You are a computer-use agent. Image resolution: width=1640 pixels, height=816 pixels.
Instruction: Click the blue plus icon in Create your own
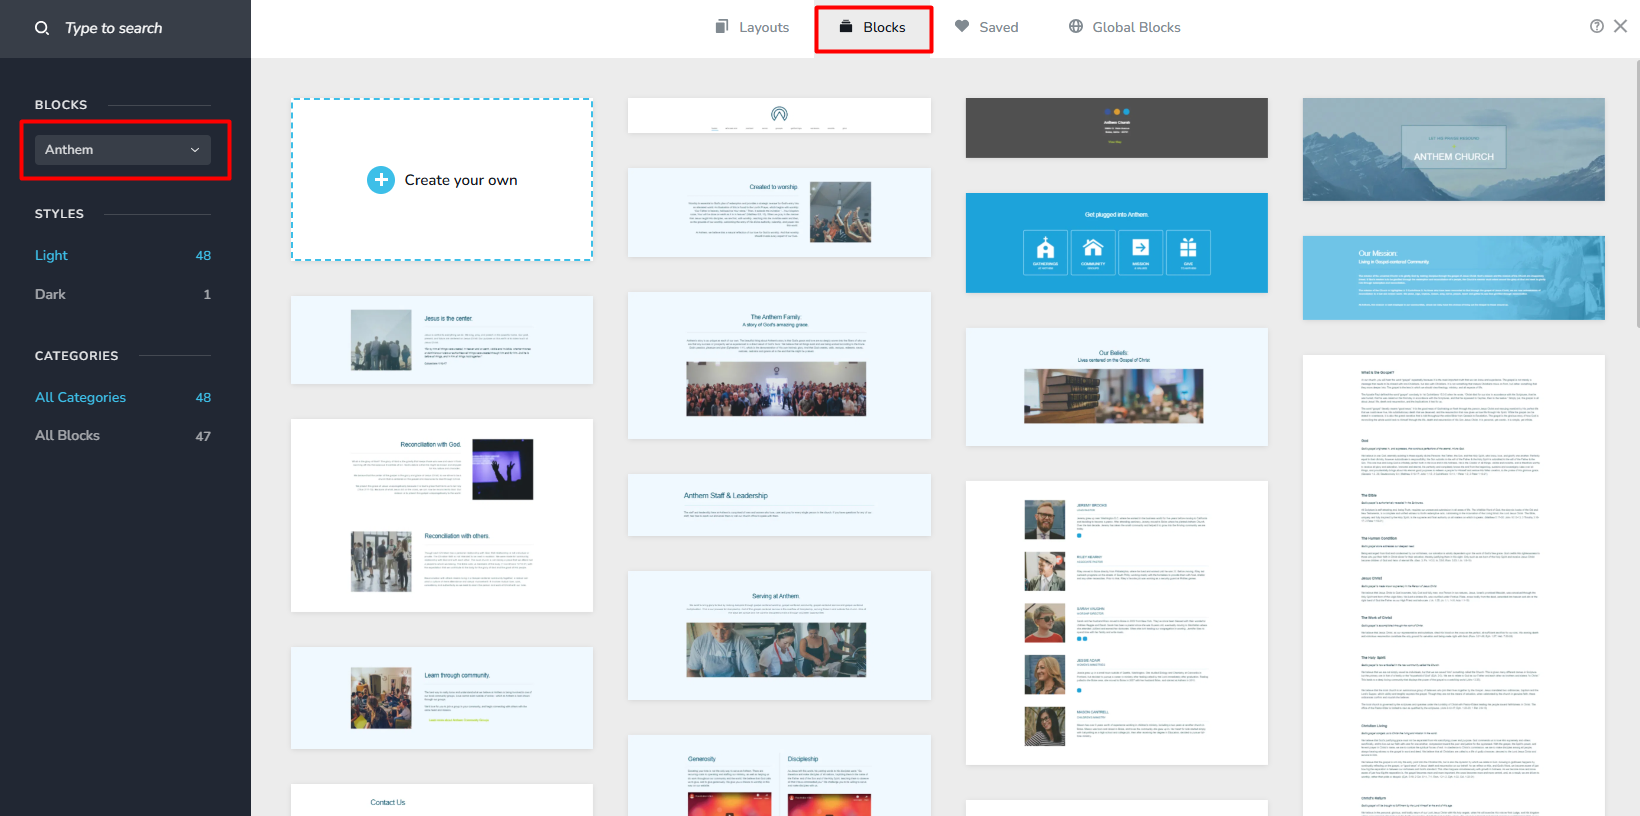[381, 180]
